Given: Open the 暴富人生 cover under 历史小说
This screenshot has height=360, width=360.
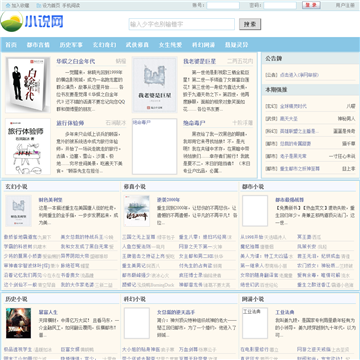Looking at the screenshot, I should click(18, 323).
